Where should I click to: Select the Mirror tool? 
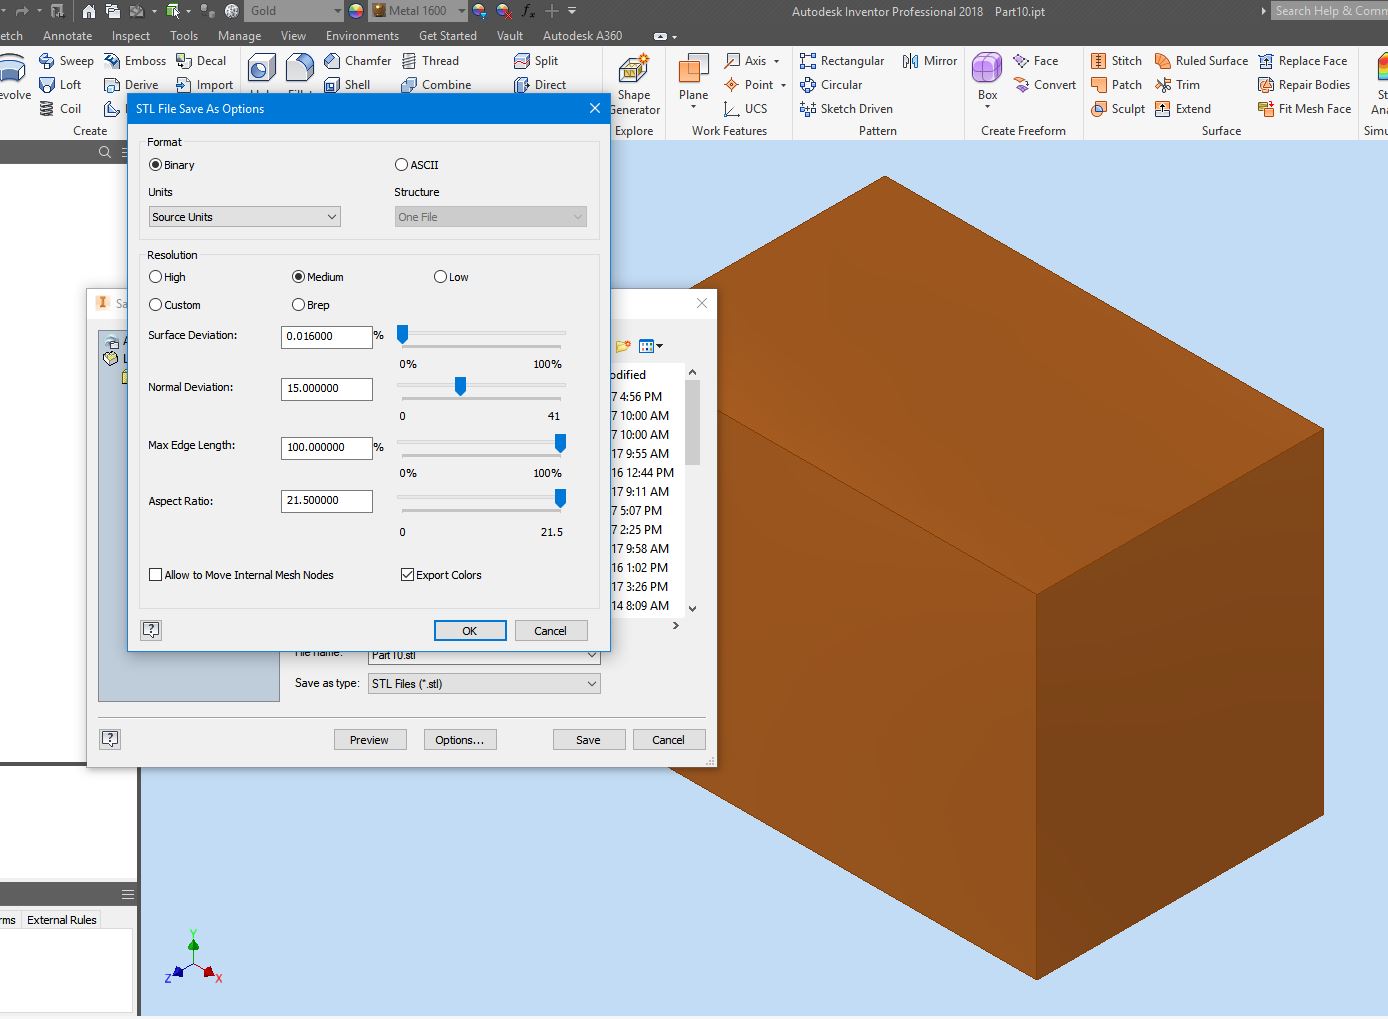930,61
